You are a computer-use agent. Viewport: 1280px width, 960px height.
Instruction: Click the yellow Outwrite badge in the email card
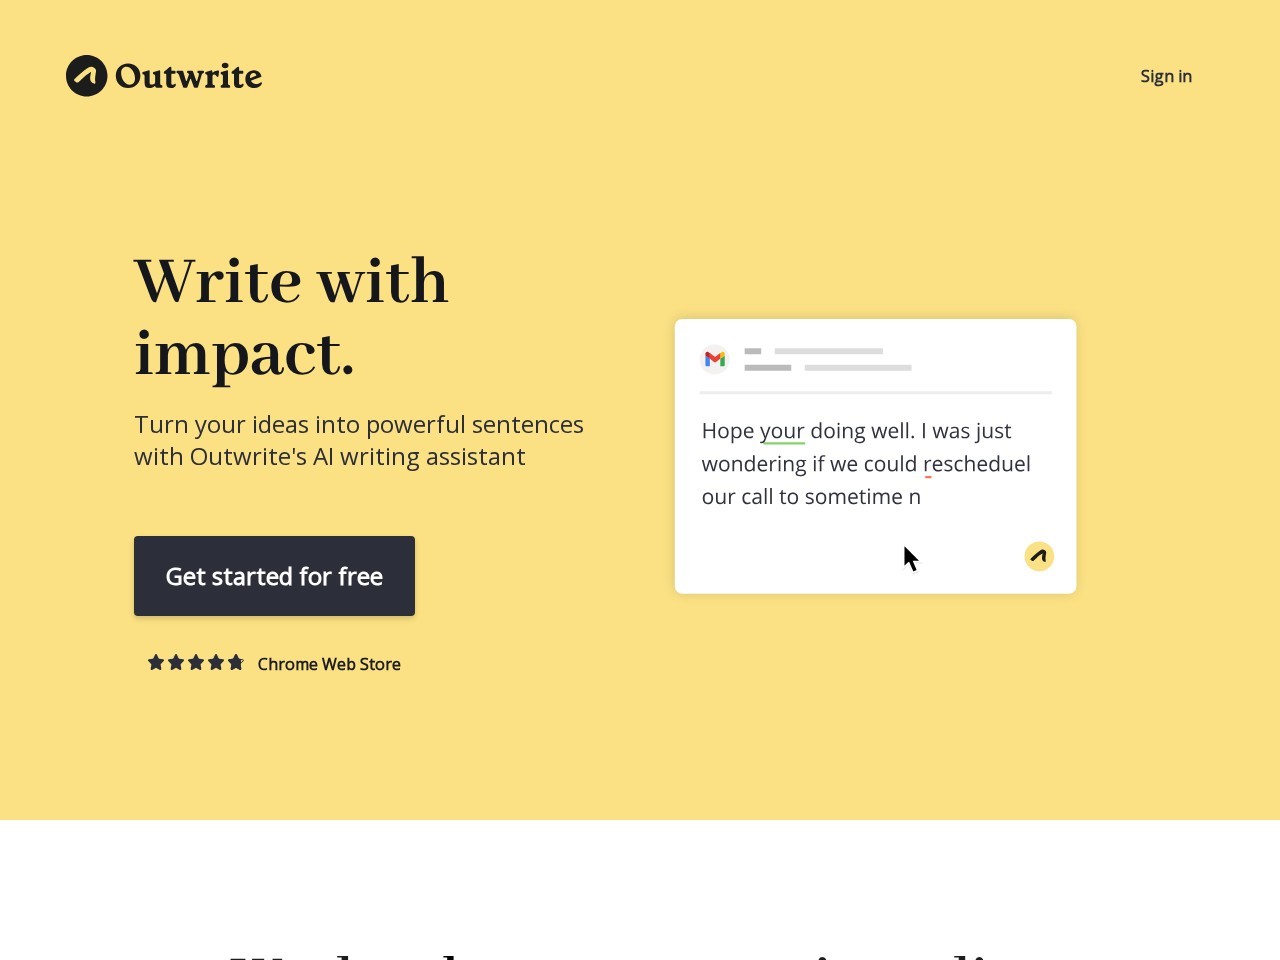1039,556
